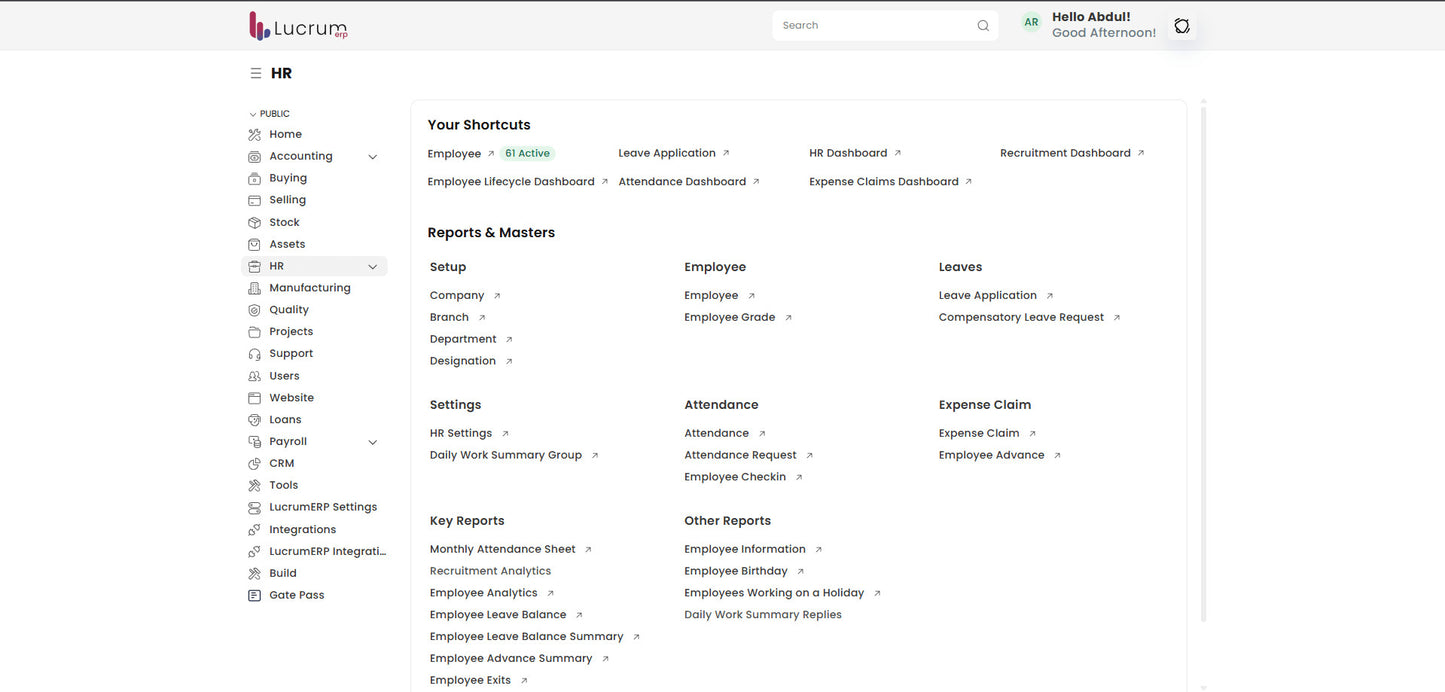Click the CRM module icon
Image resolution: width=1445 pixels, height=692 pixels.
click(253, 463)
